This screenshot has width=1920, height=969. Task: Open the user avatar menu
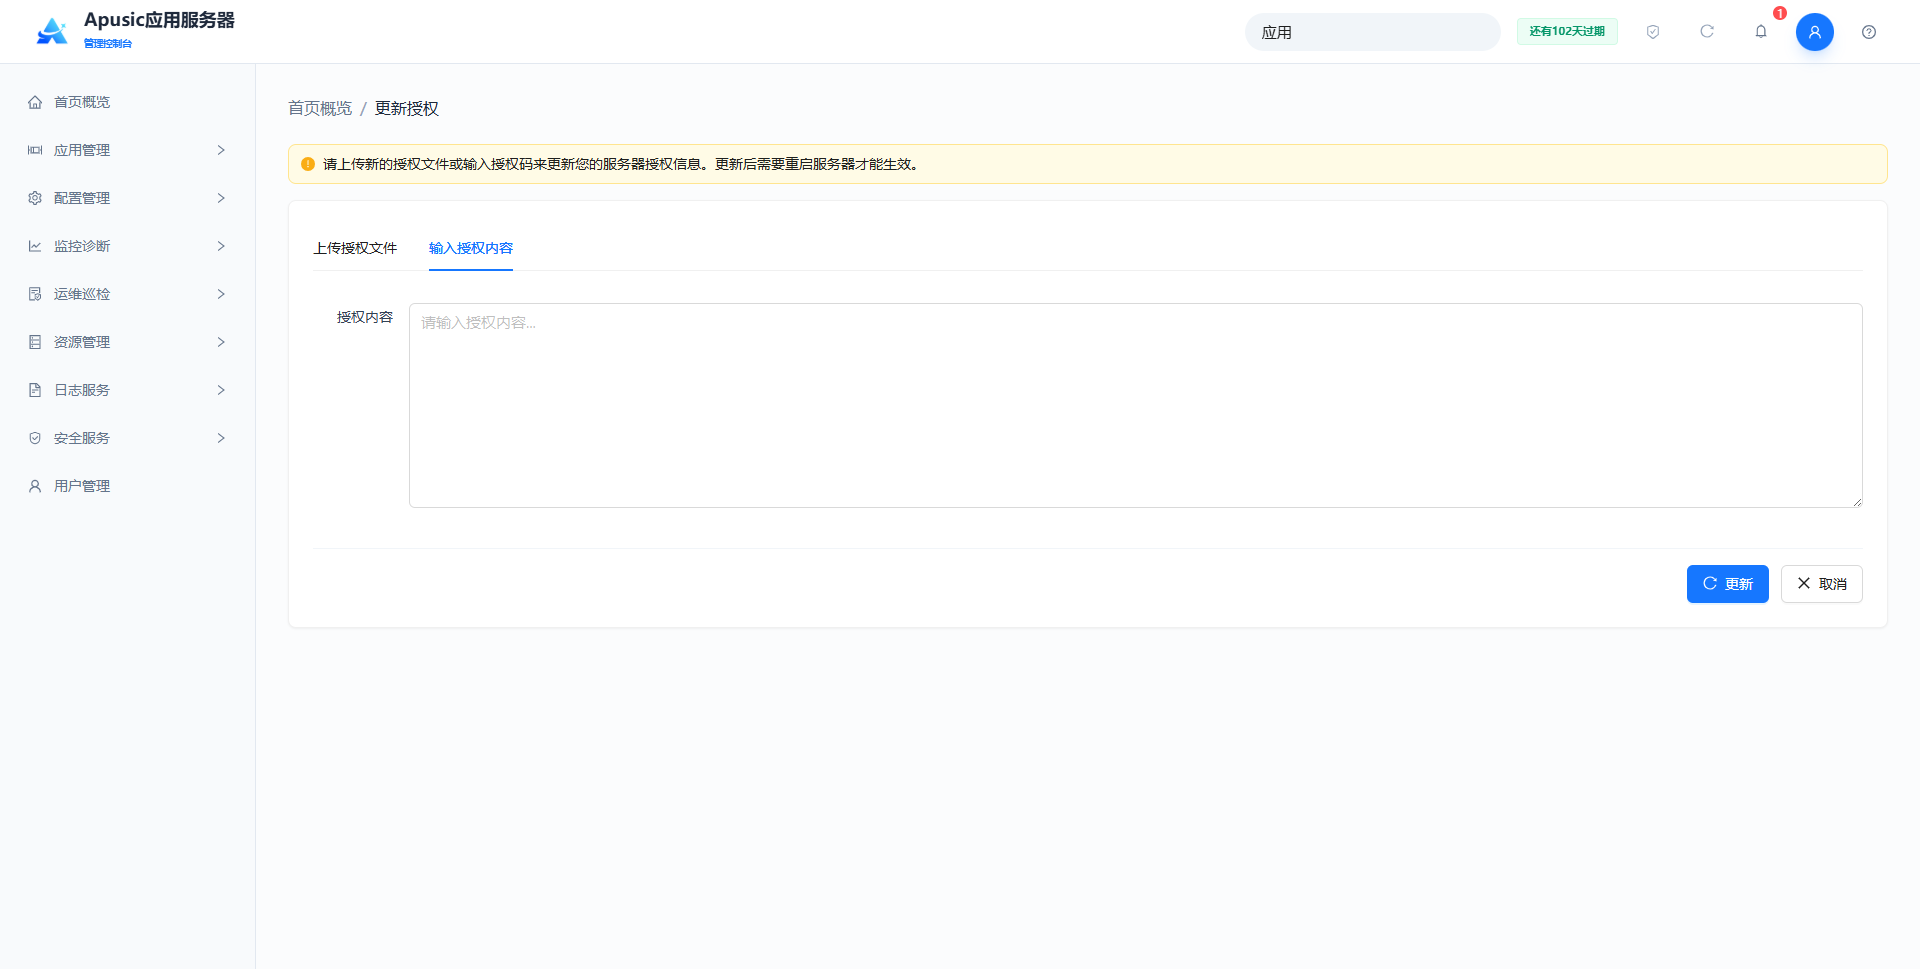(1815, 32)
